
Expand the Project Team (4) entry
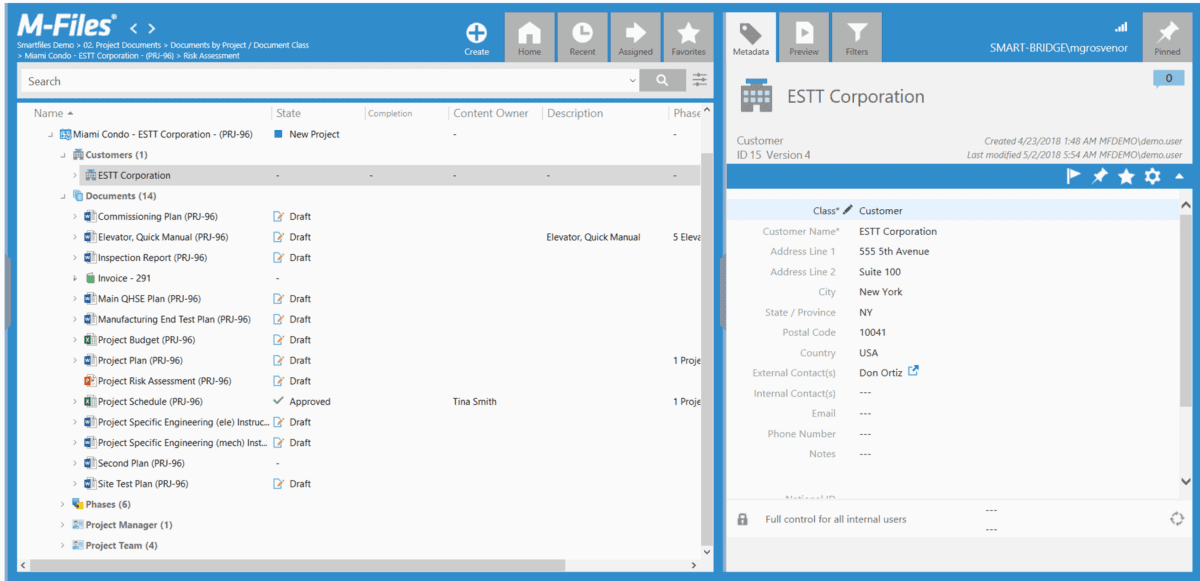point(63,545)
